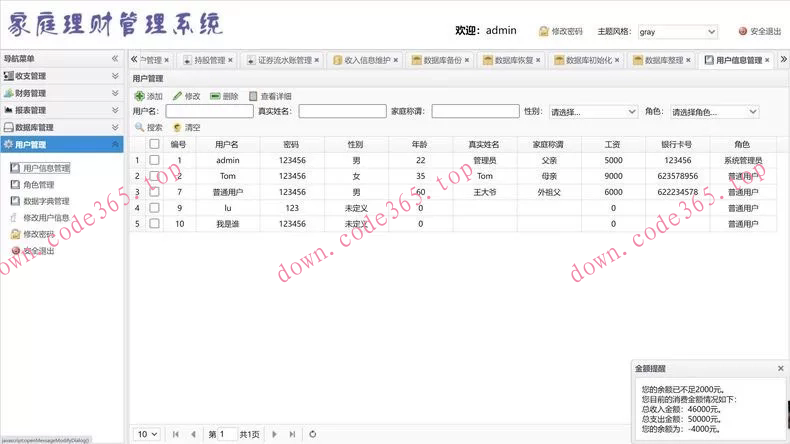Image resolution: width=790 pixels, height=444 pixels.
Task: Click the 用户名 search input field
Action: [210, 111]
